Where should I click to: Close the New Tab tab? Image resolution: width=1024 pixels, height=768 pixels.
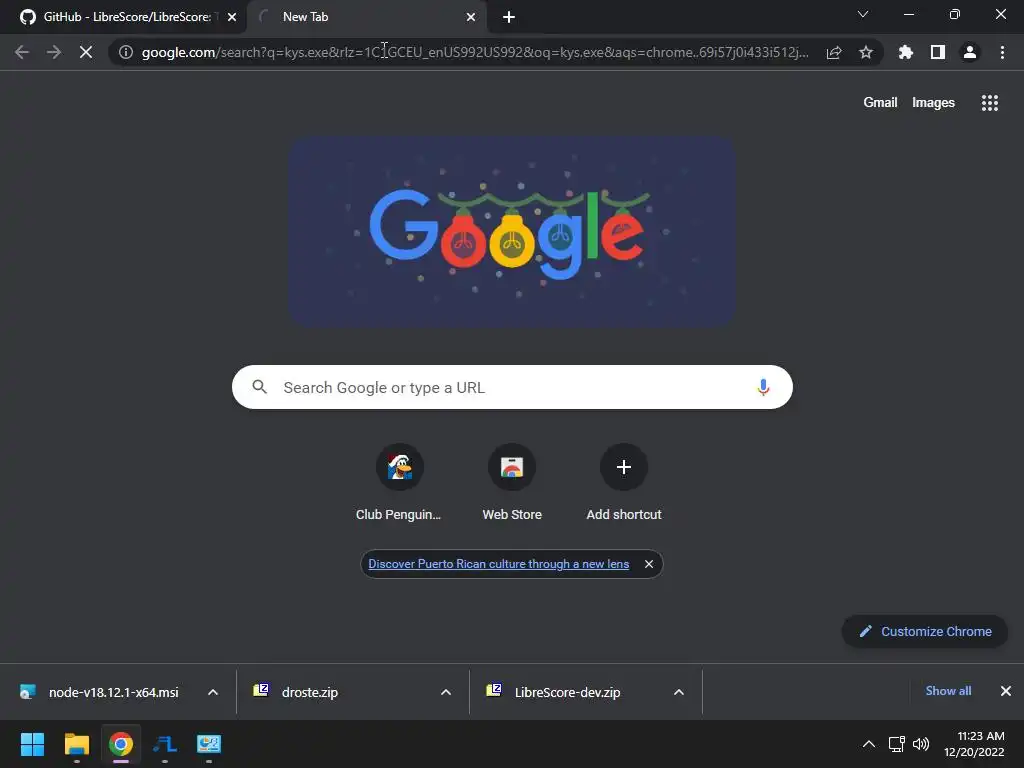471,17
